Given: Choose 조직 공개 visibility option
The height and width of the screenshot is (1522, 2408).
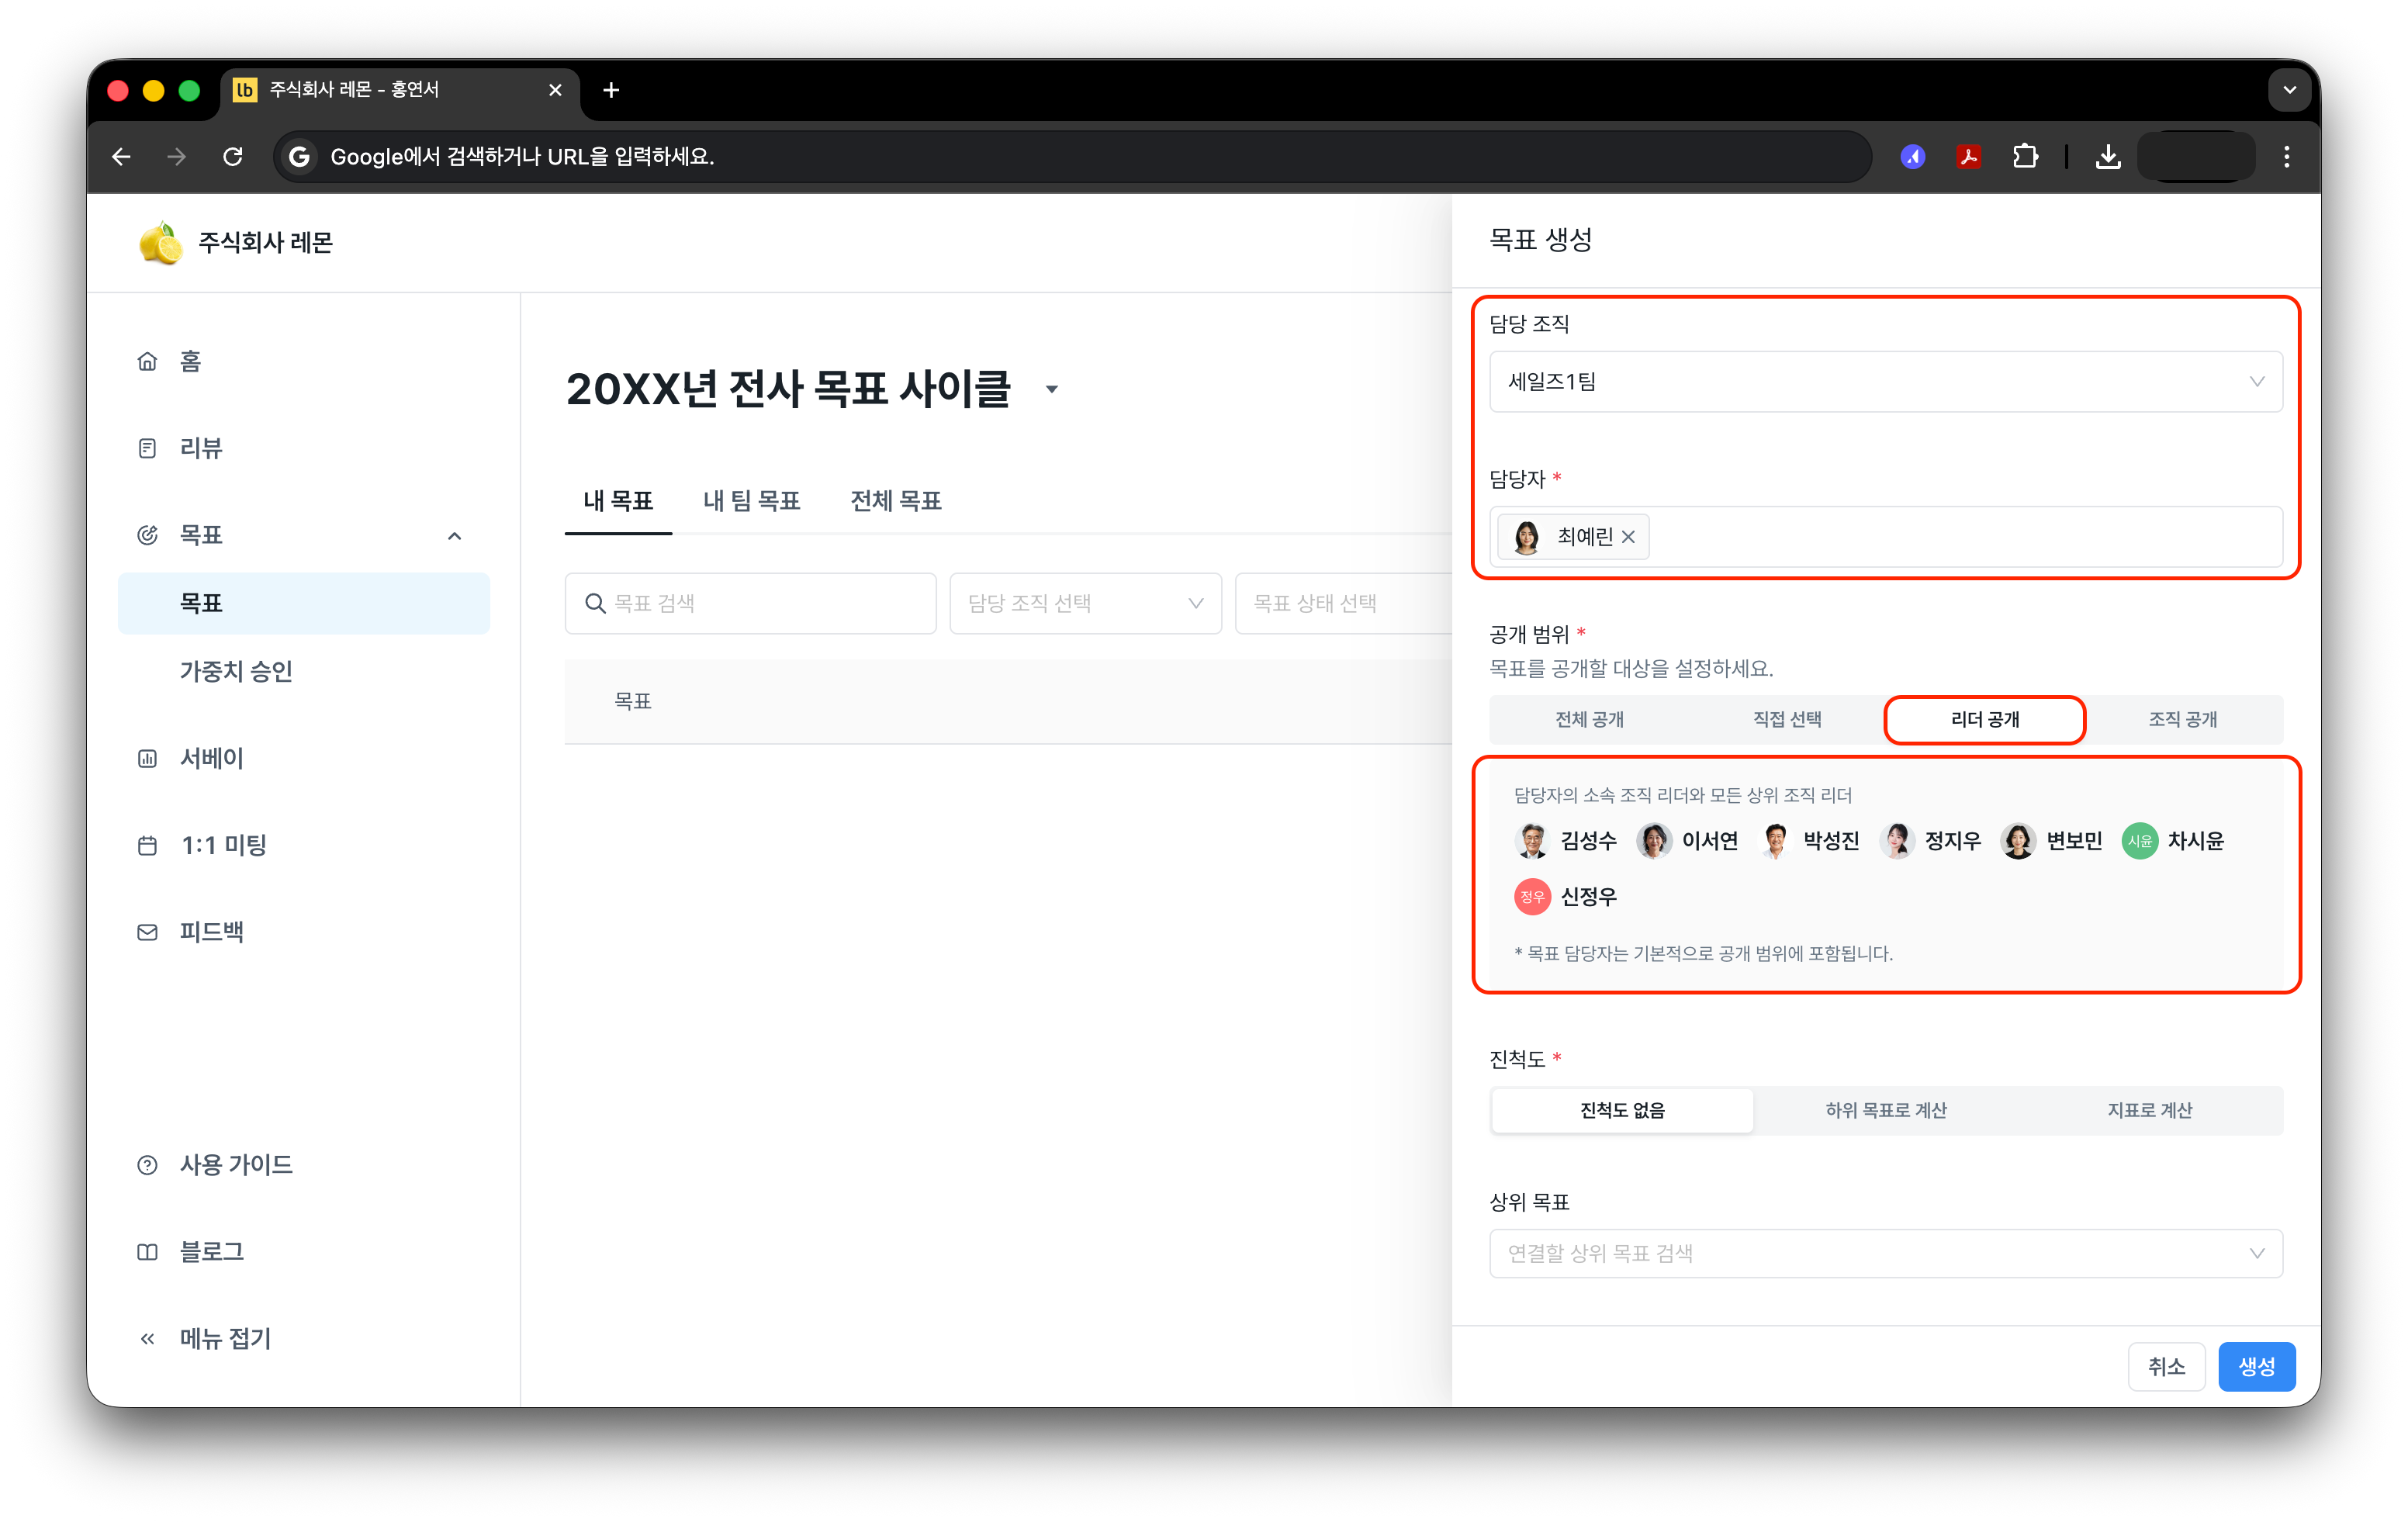Looking at the screenshot, I should point(2183,719).
